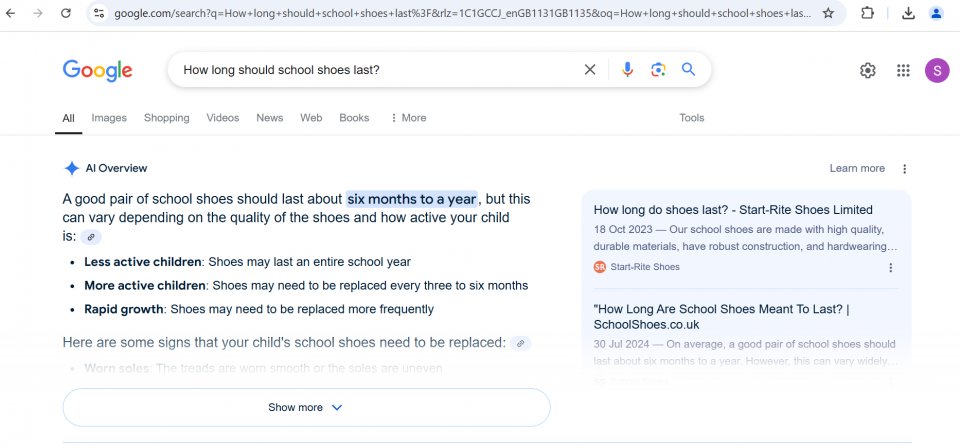Image resolution: width=960 pixels, height=447 pixels.
Task: Open Google settings gear
Action: point(868,70)
